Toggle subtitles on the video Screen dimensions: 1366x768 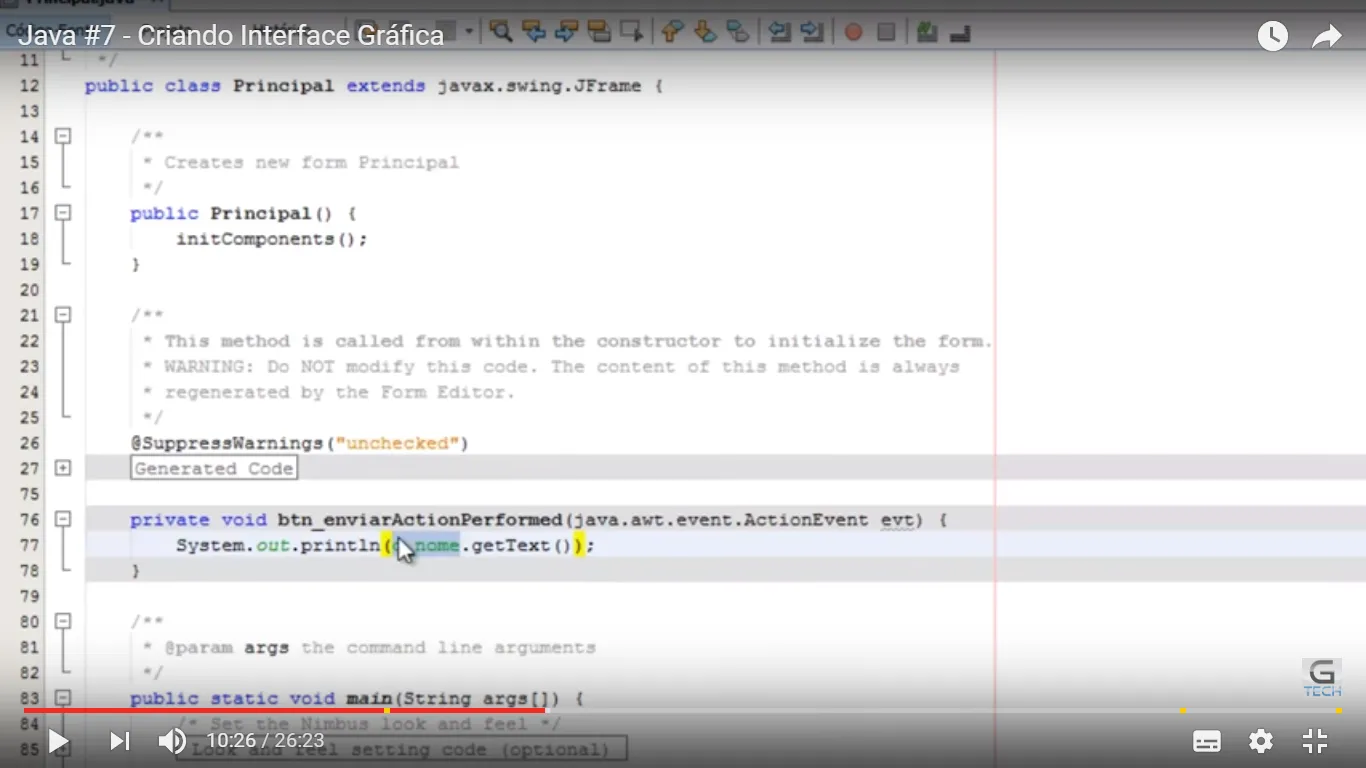(x=1207, y=741)
